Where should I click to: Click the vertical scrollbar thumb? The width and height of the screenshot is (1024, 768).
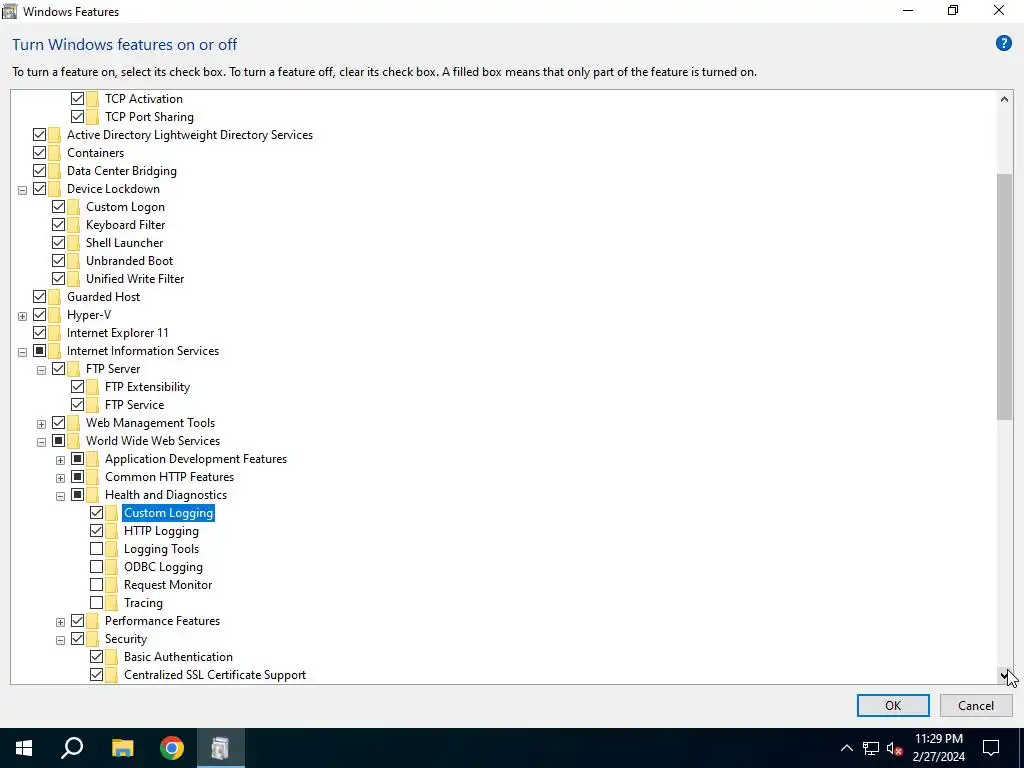click(x=1004, y=297)
